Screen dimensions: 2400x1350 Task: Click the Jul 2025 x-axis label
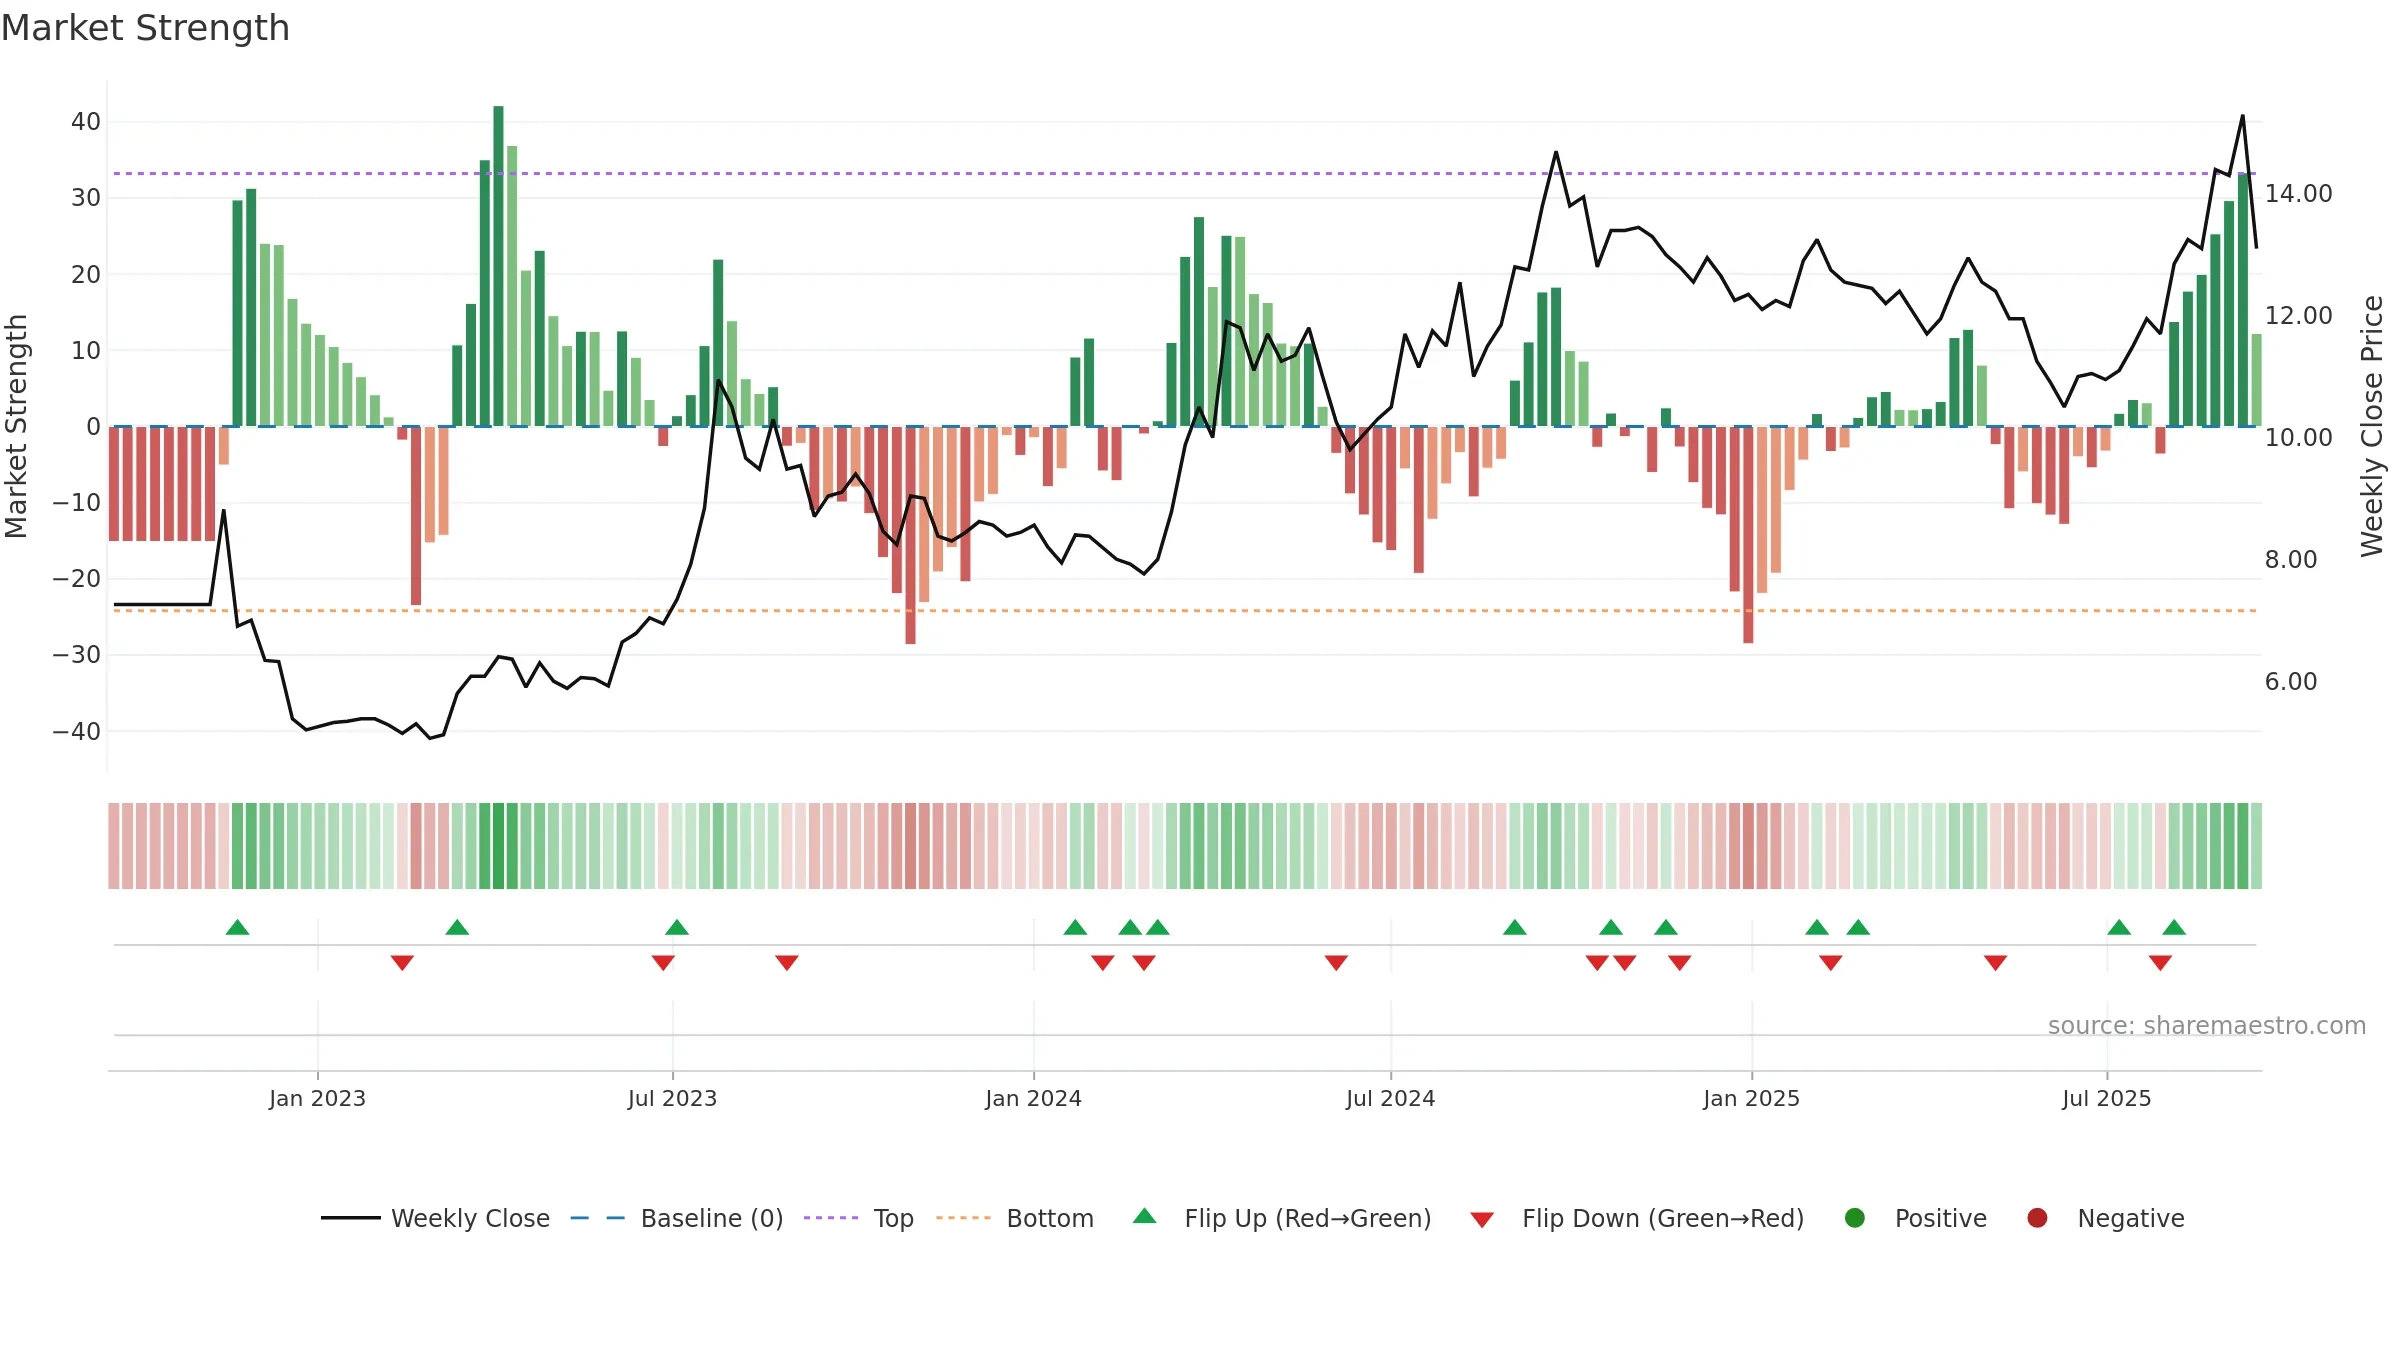point(2106,1099)
